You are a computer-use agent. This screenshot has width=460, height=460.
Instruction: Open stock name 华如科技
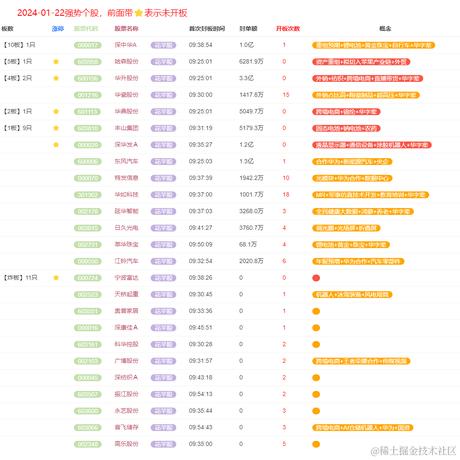coord(126,195)
